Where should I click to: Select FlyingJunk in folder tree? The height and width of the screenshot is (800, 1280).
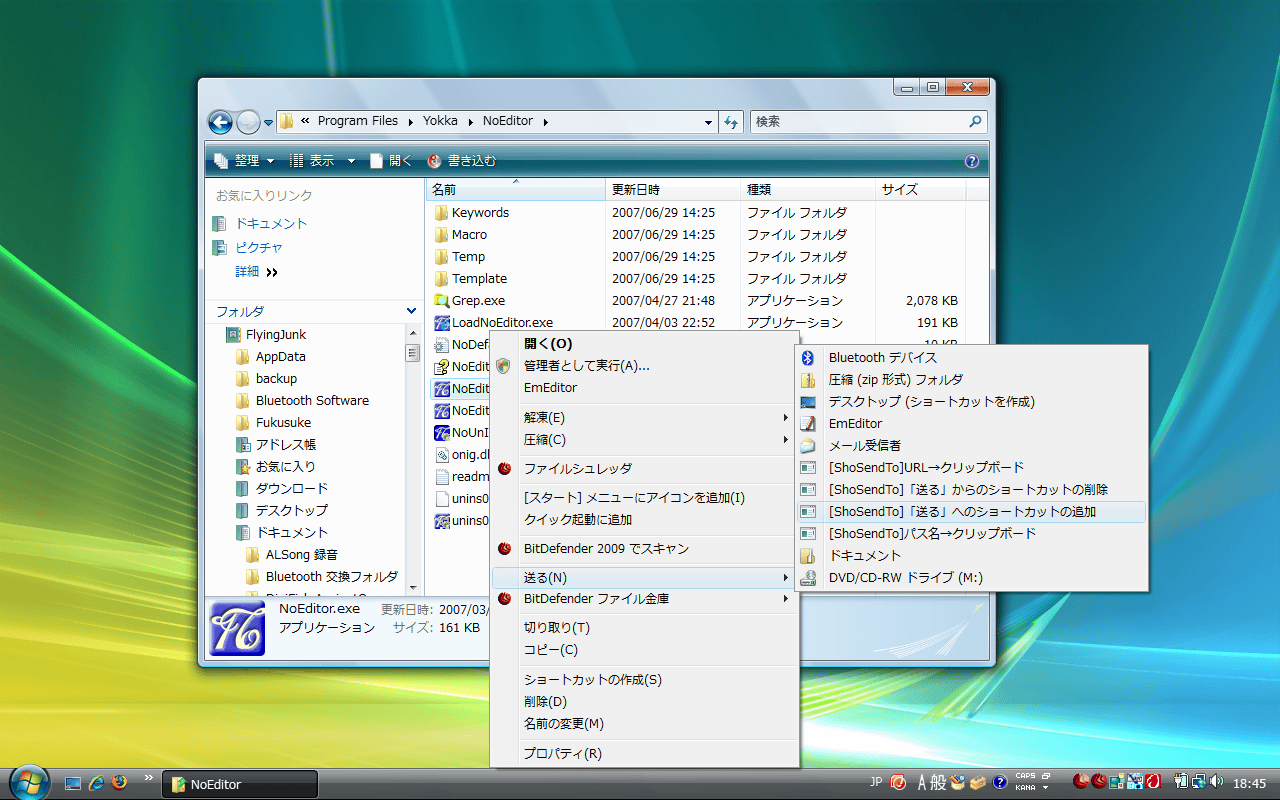coord(276,335)
